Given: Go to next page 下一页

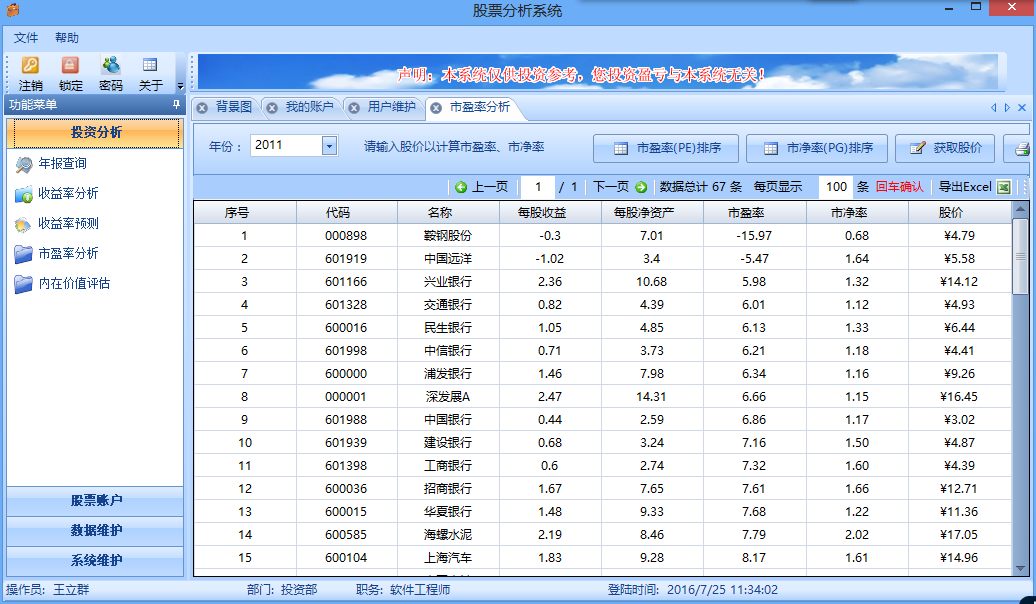Looking at the screenshot, I should [620, 187].
